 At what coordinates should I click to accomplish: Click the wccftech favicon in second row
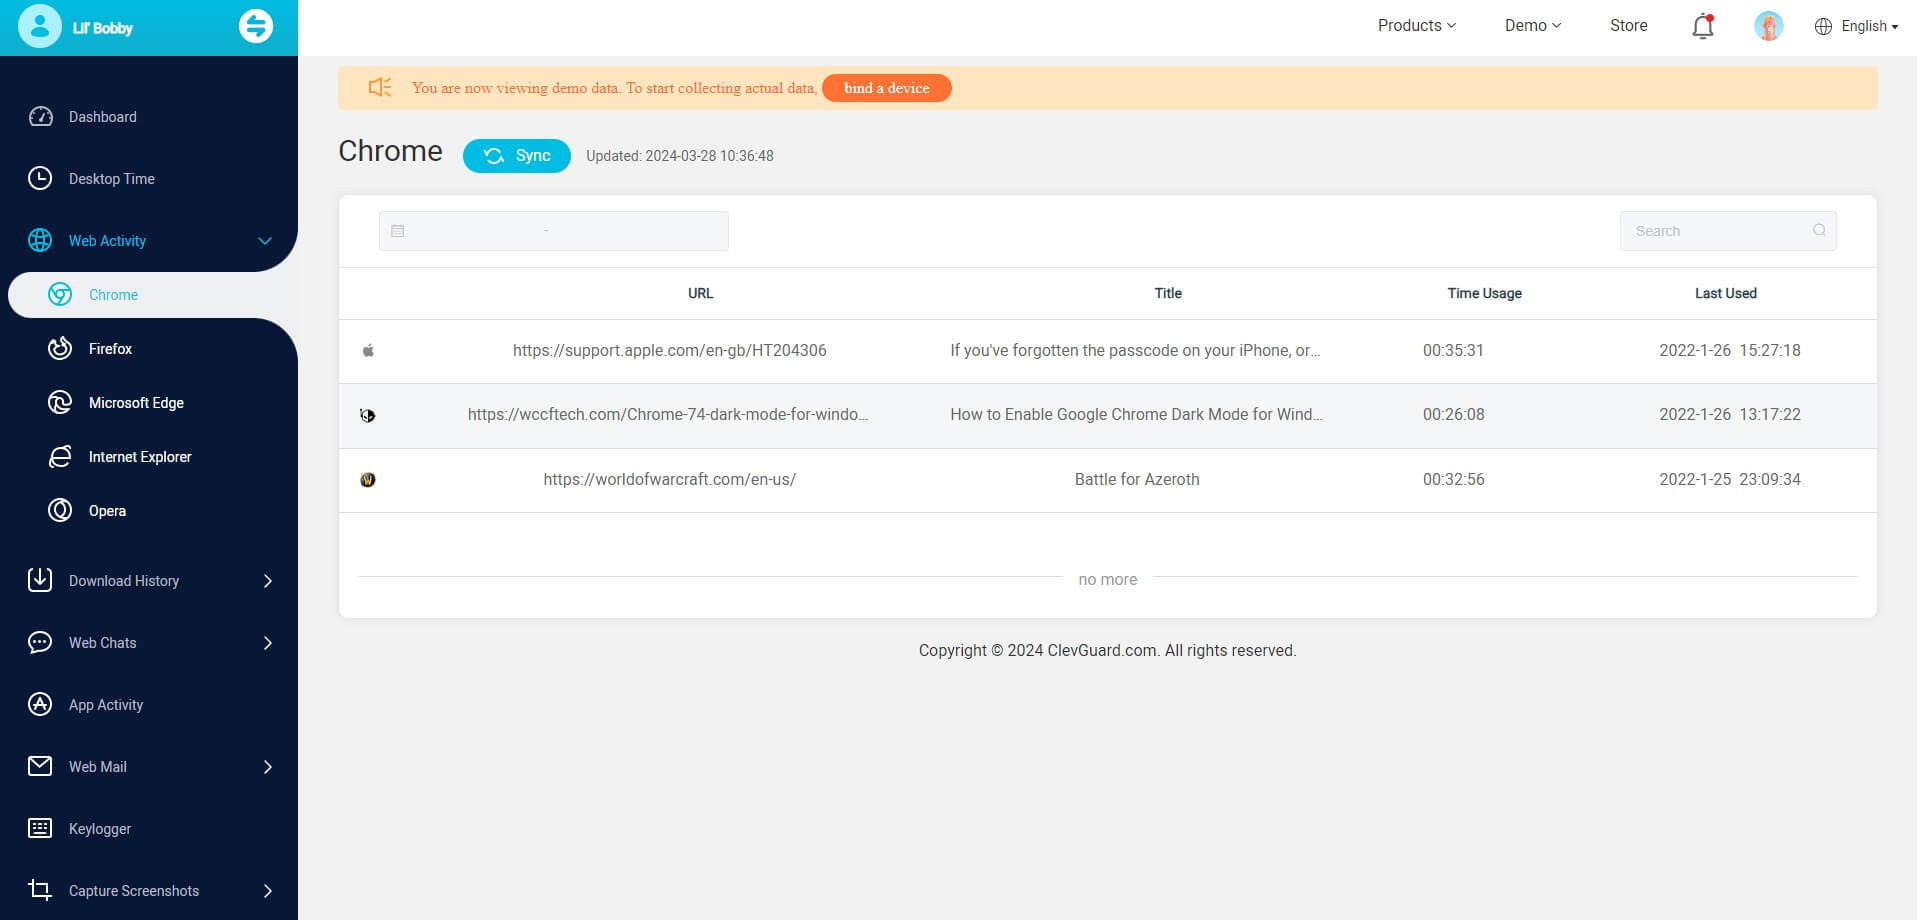point(368,415)
